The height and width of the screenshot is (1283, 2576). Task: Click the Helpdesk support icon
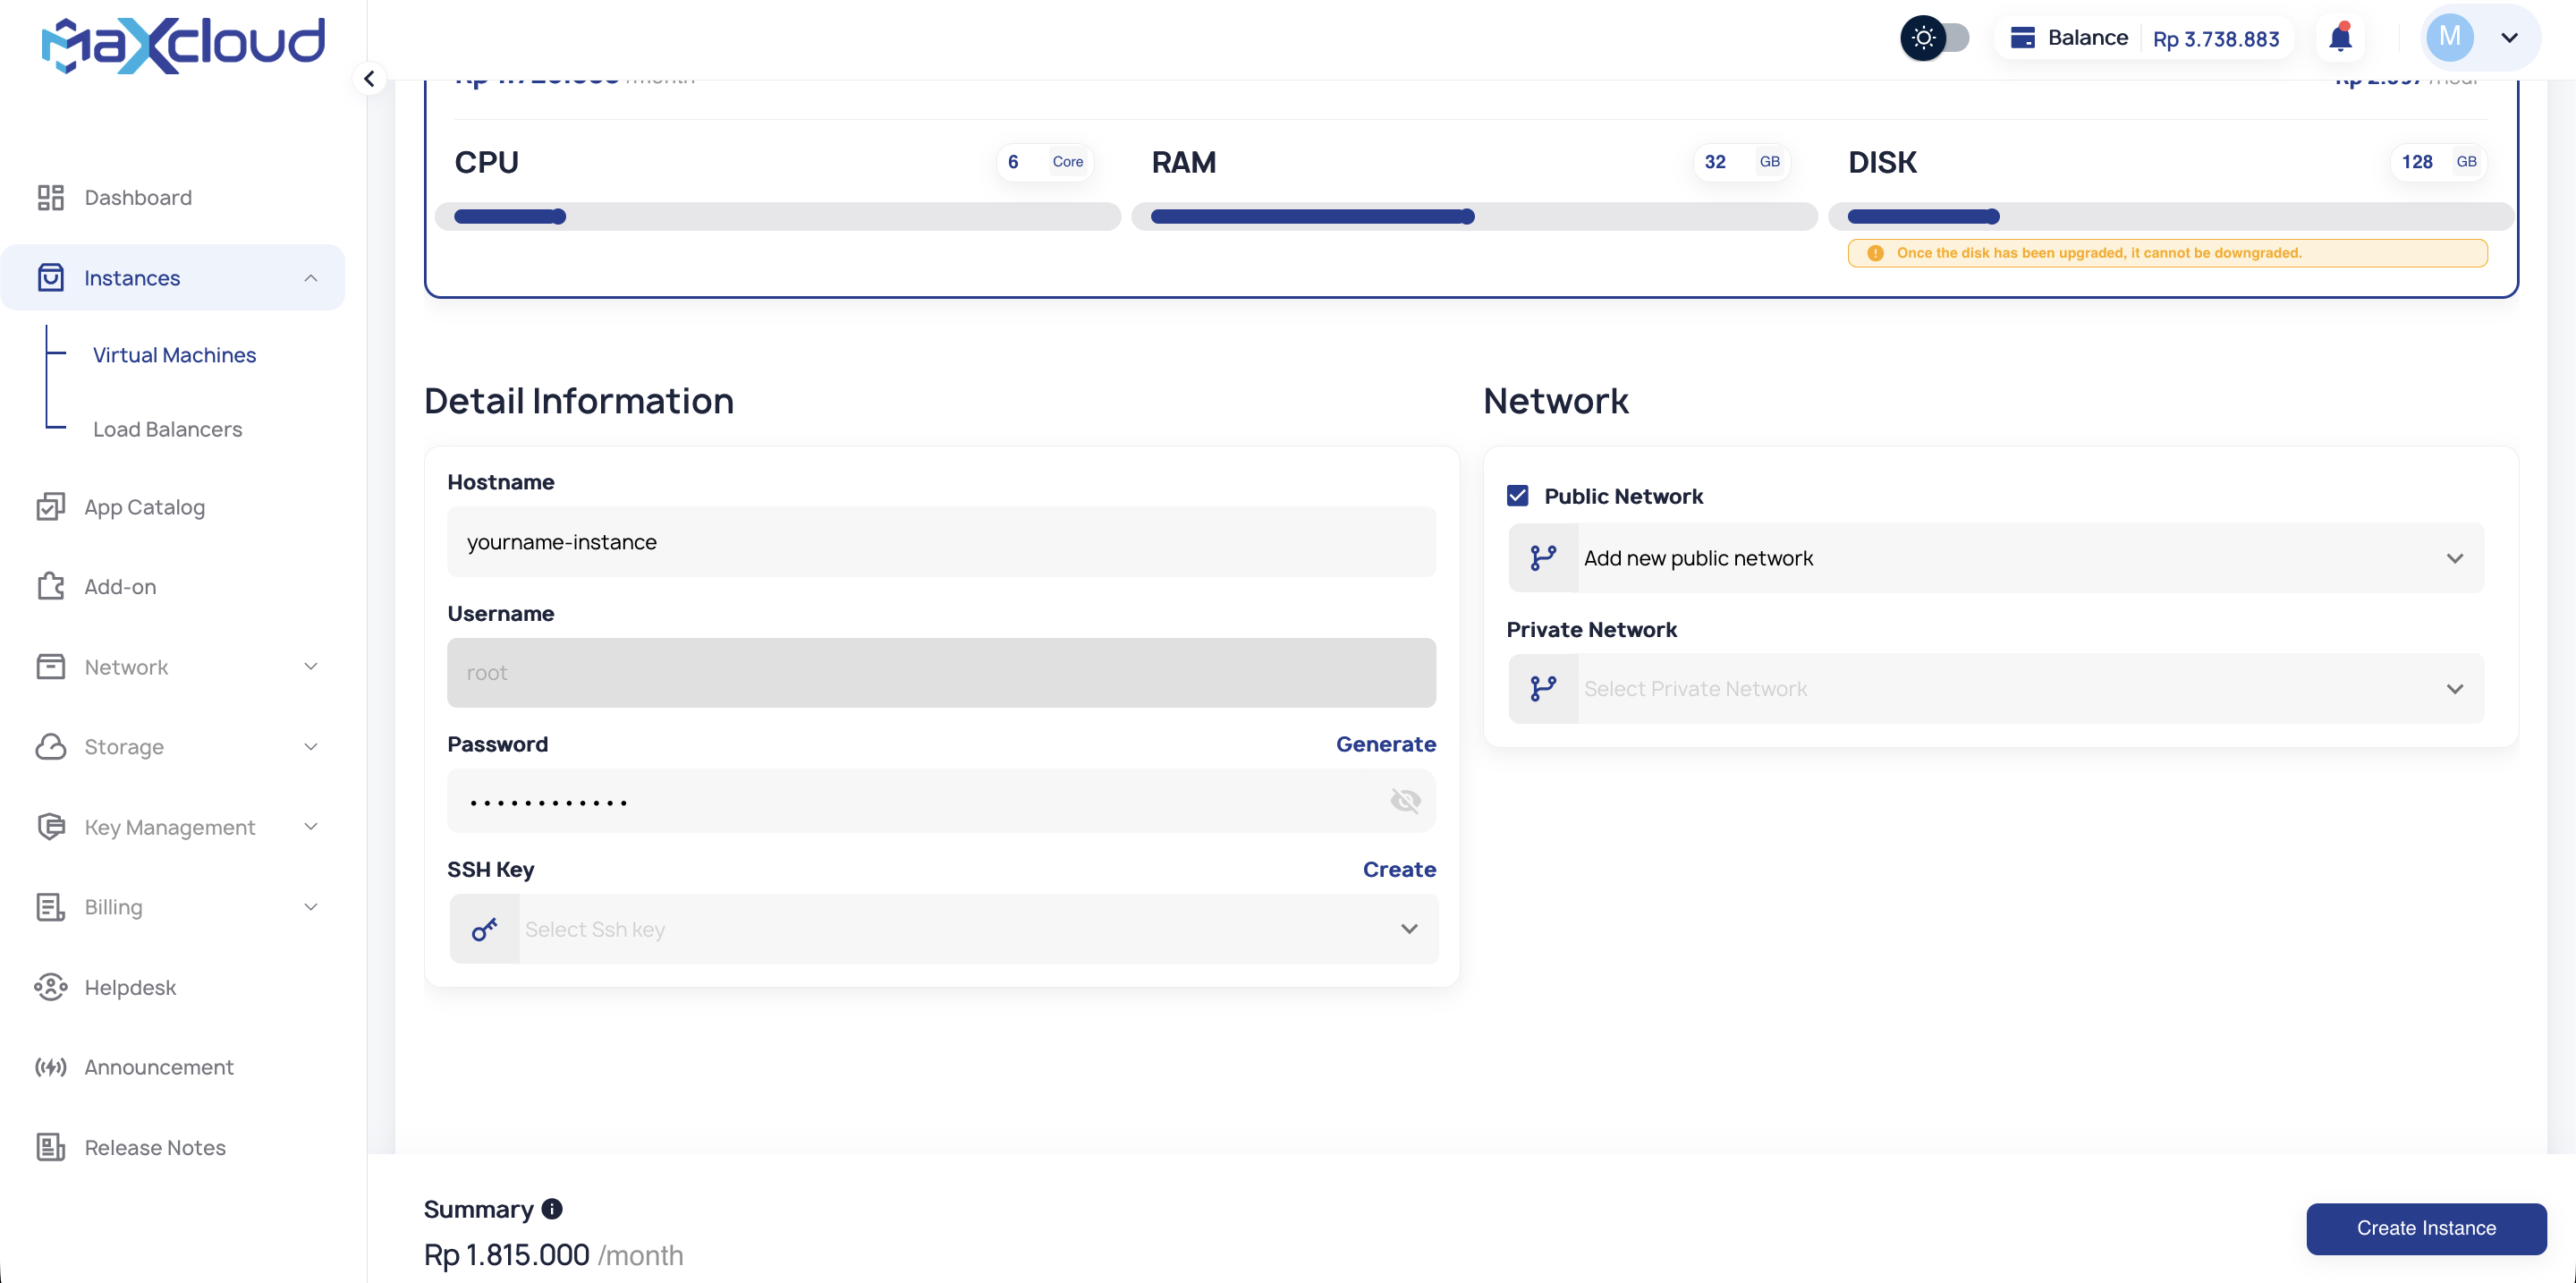point(50,987)
